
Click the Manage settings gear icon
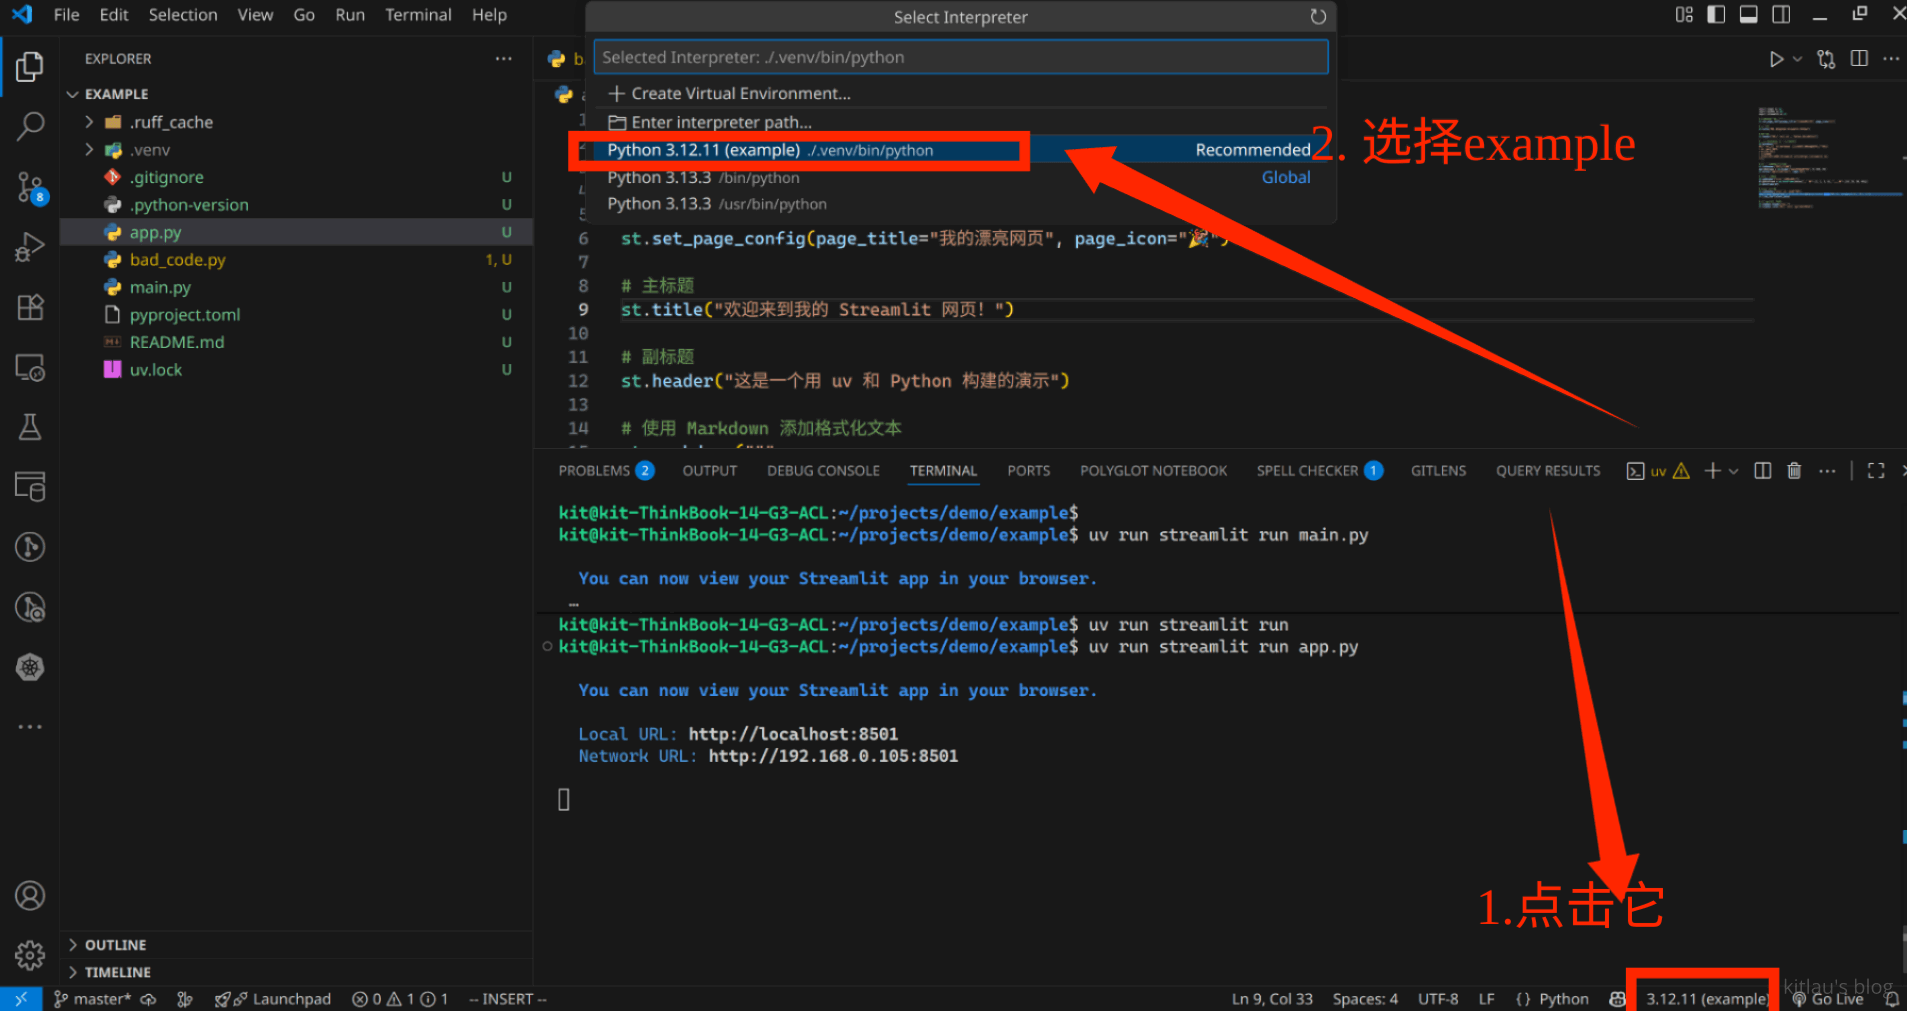click(x=30, y=955)
